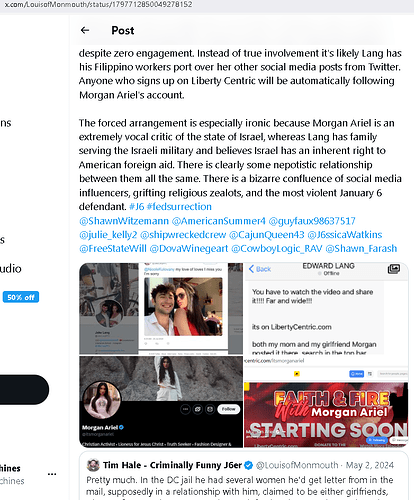Visit @Shawn_Farash profile mention

click(x=361, y=249)
